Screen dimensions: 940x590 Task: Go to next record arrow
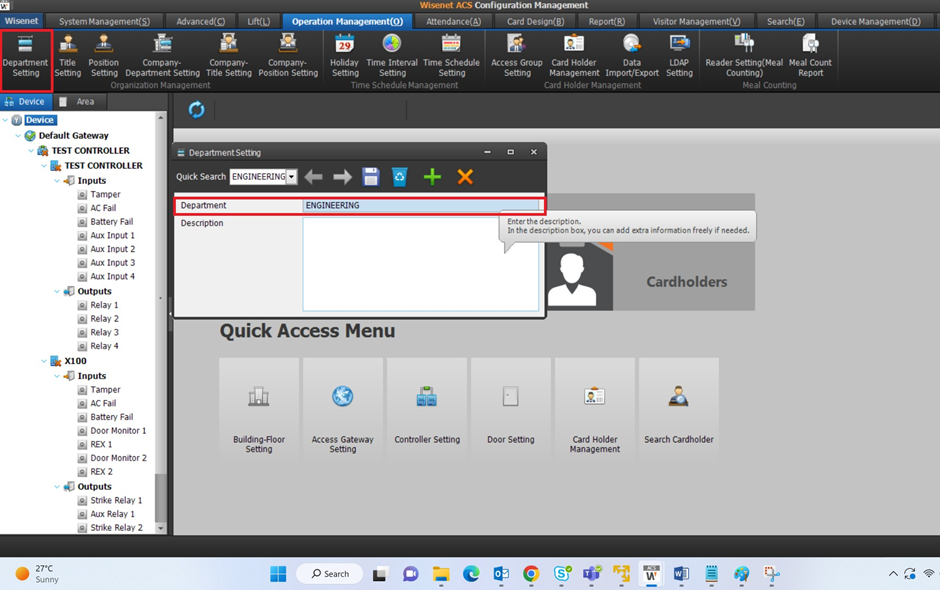342,177
